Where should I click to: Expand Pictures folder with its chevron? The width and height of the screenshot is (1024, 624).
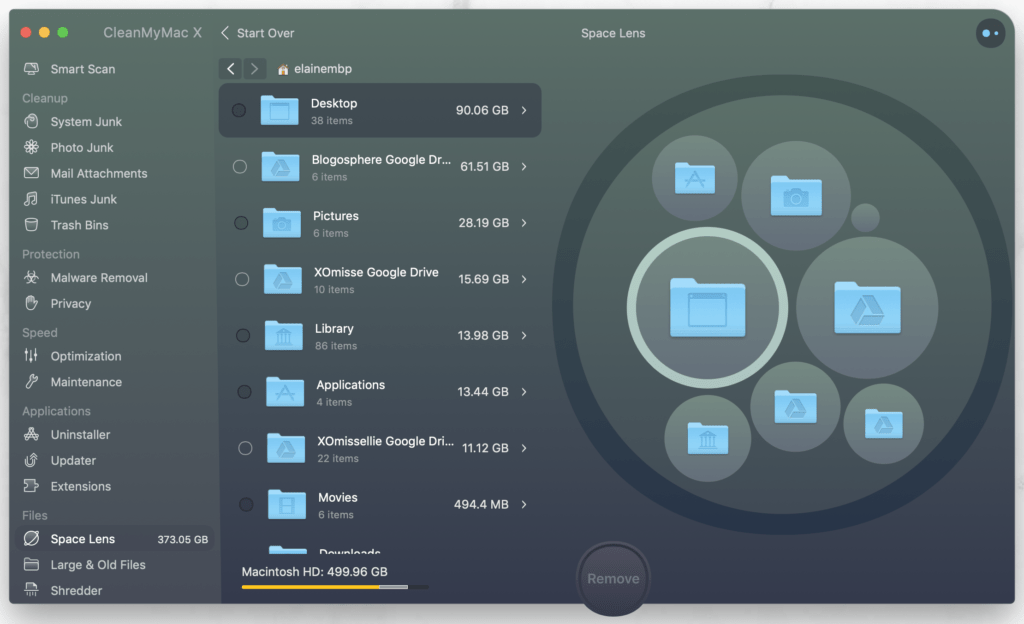[524, 223]
